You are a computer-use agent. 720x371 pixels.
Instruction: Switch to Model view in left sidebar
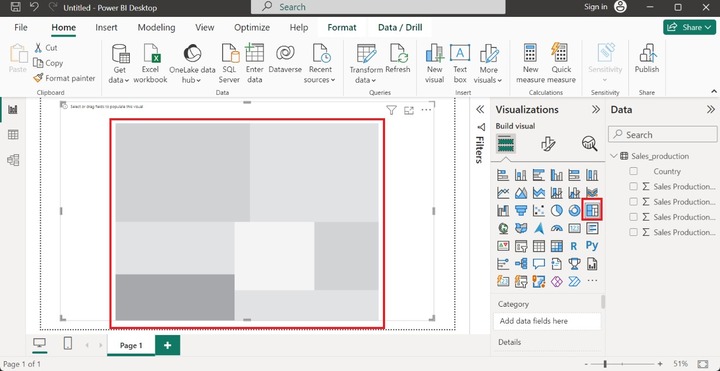click(x=13, y=160)
